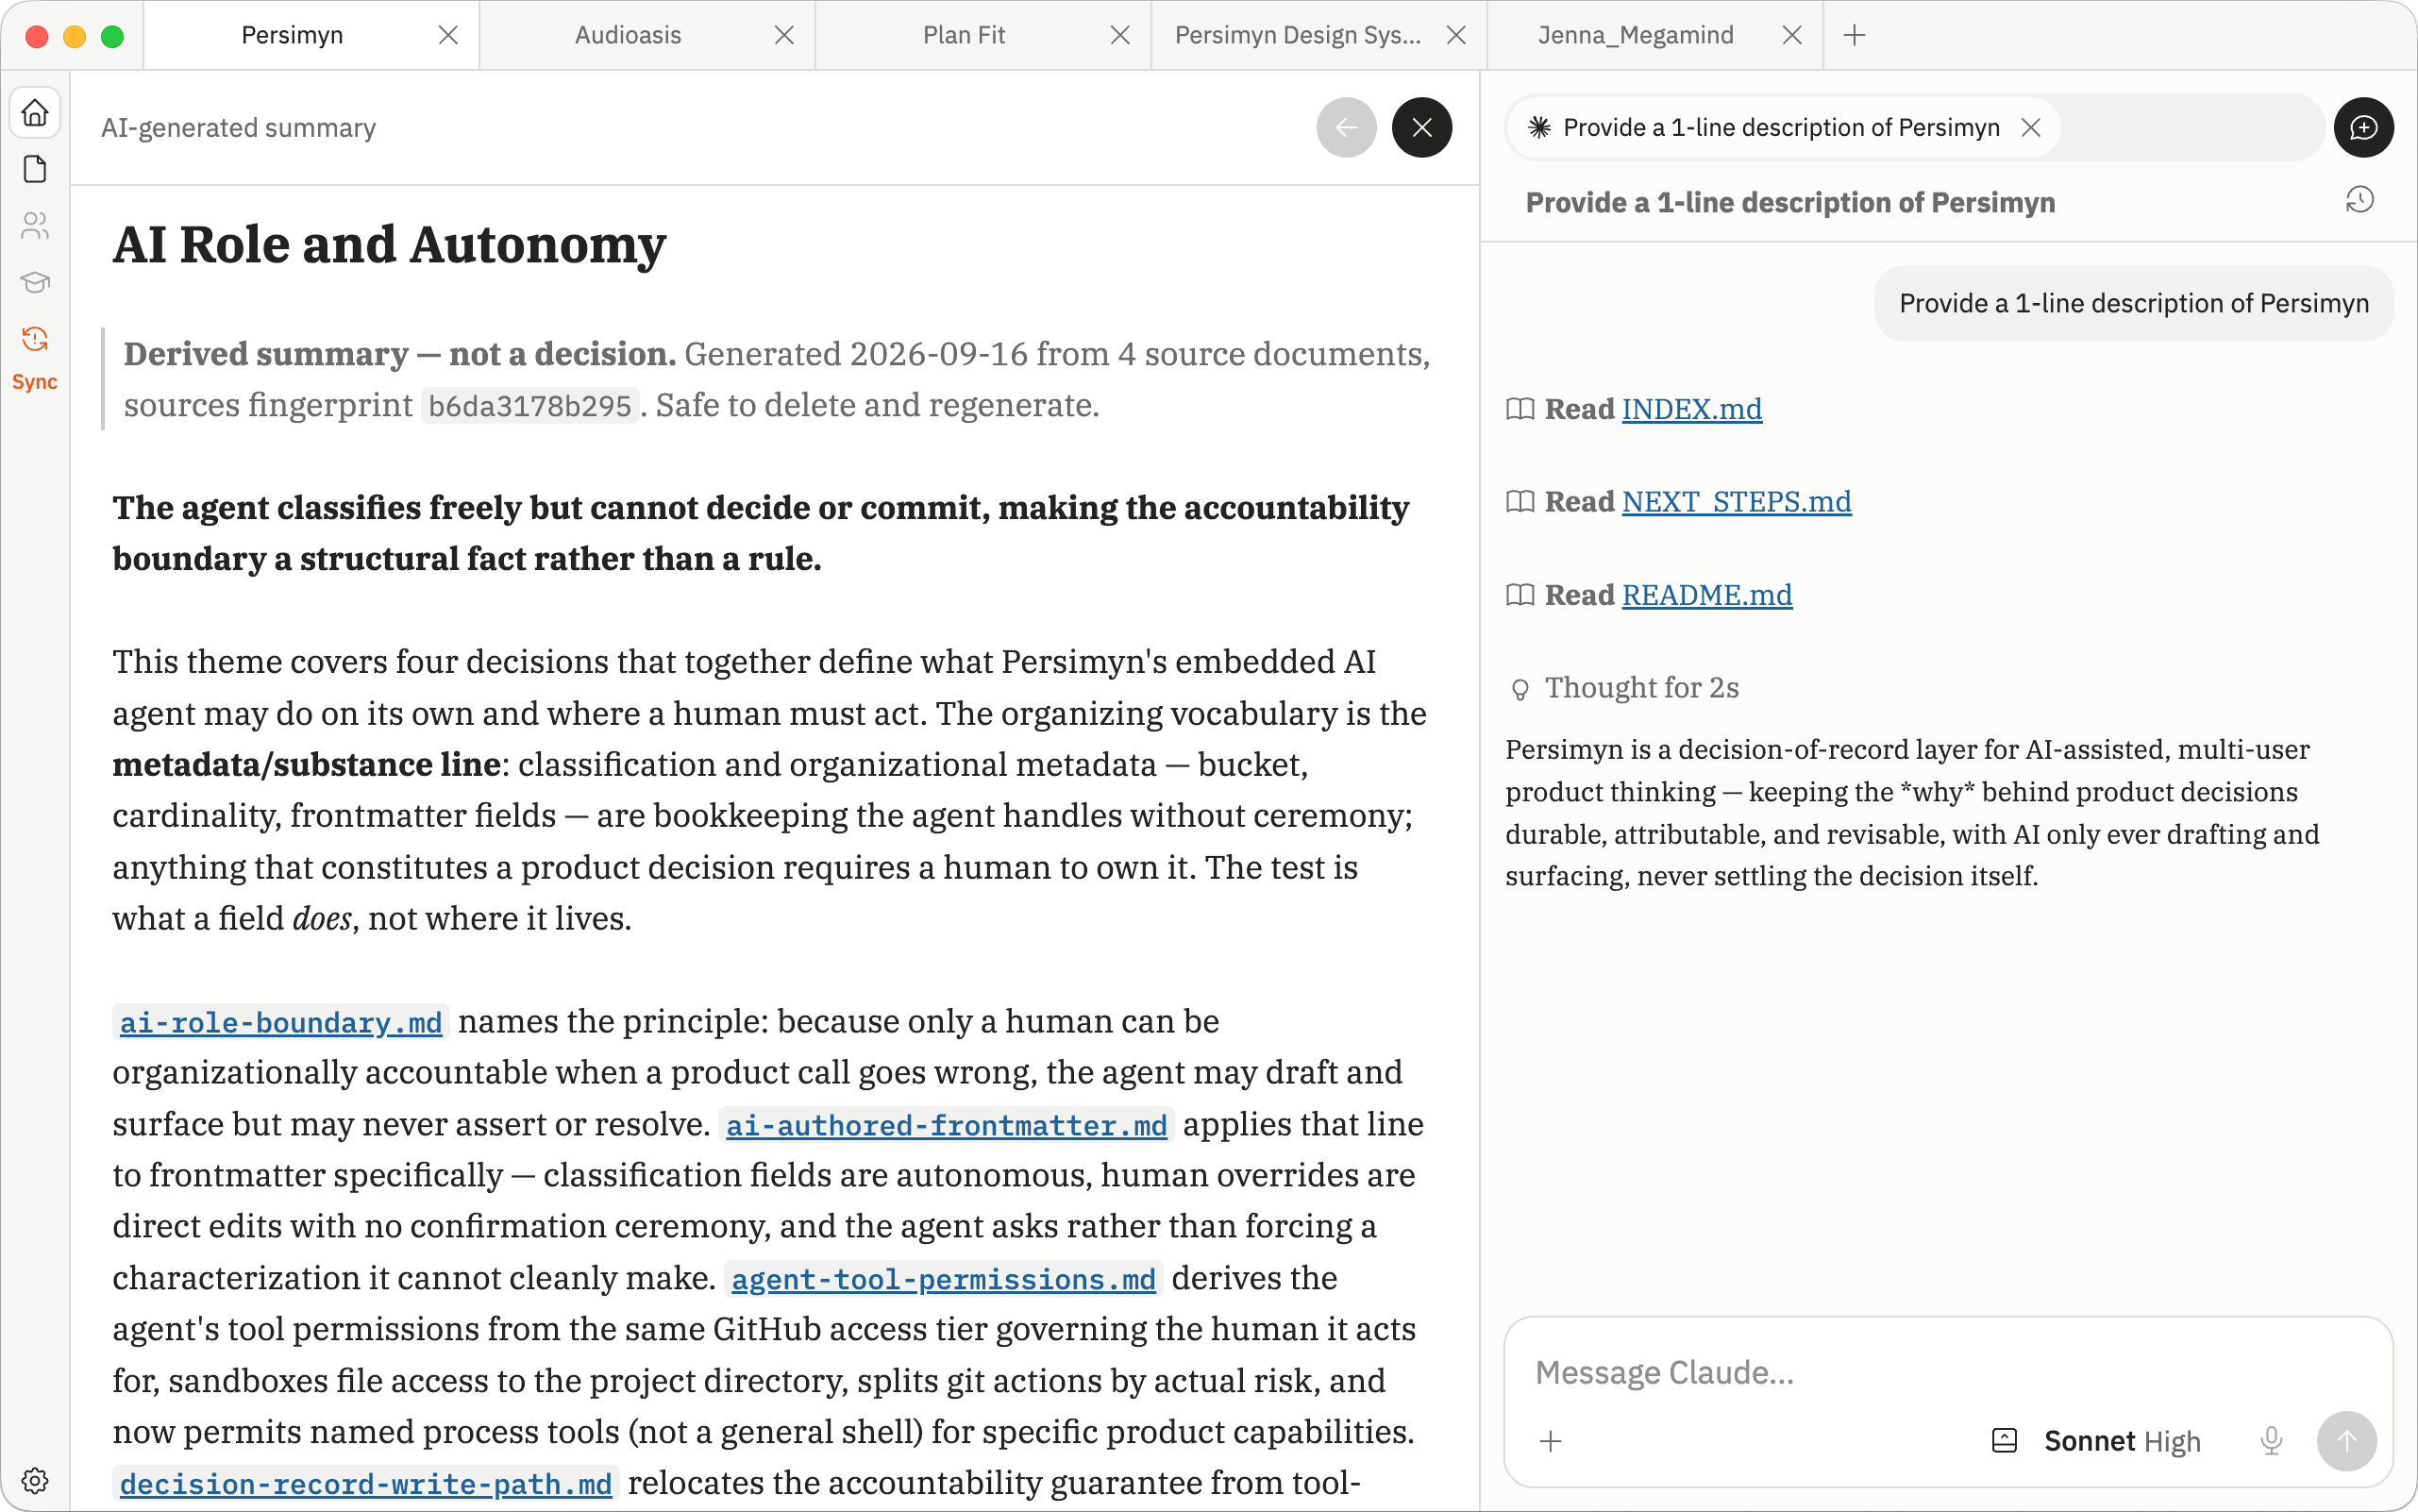Viewport: 2418px width, 1512px height.
Task: Open chat history clock icon
Action: [2359, 200]
